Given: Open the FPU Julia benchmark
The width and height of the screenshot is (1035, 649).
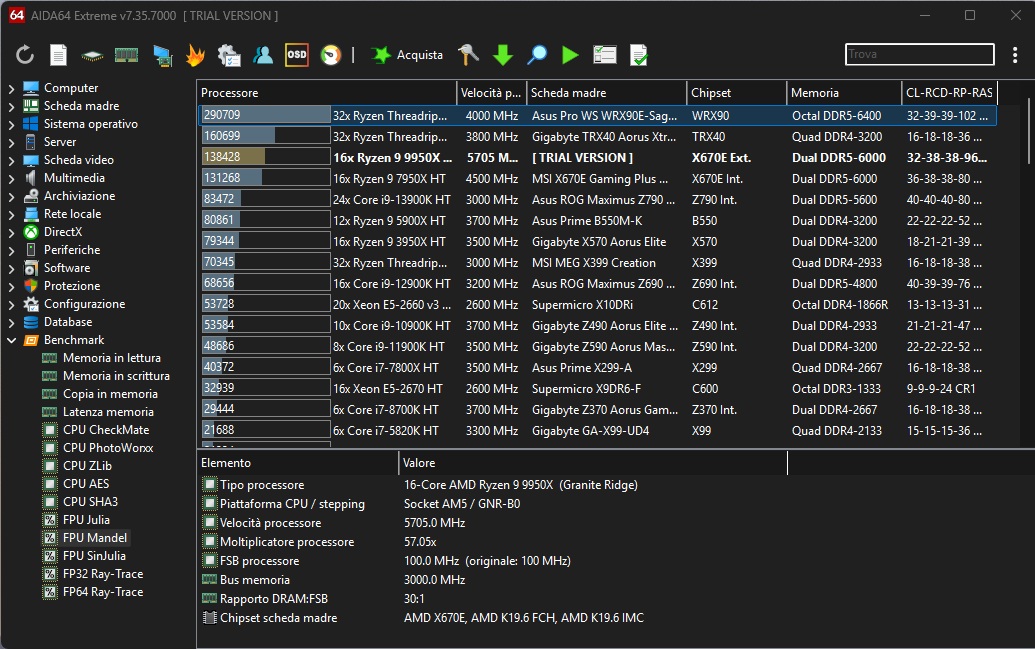Looking at the screenshot, I should [86, 520].
